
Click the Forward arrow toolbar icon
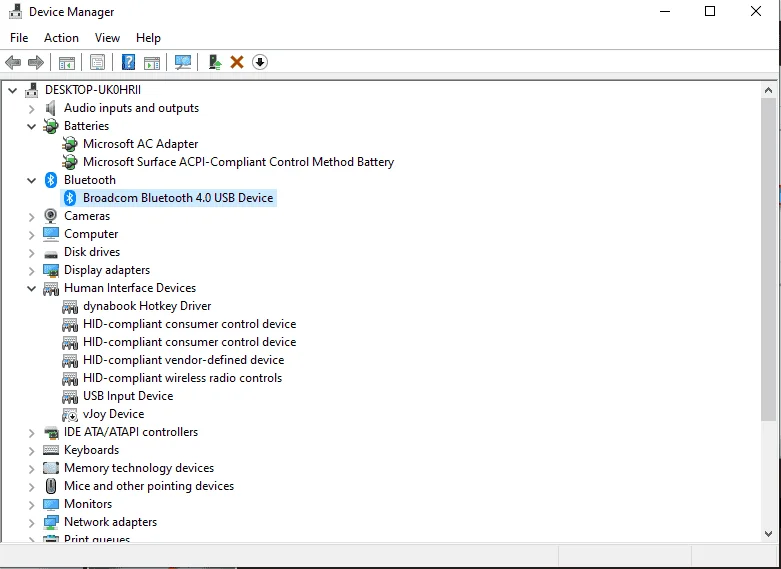pyautogui.click(x=36, y=62)
